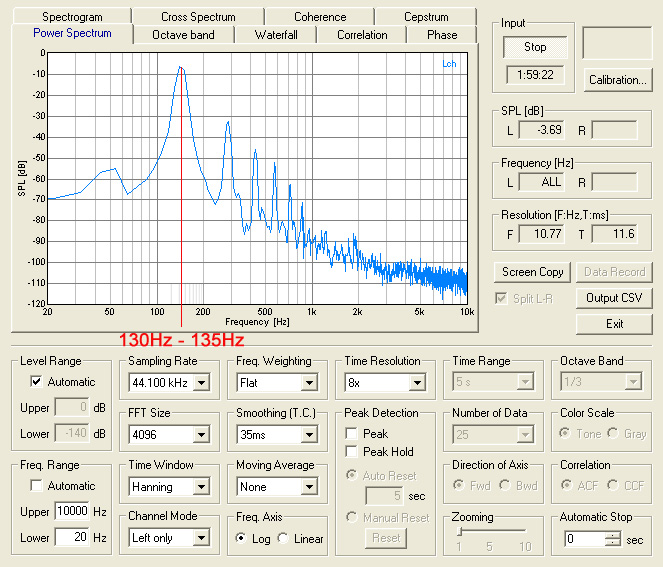The width and height of the screenshot is (663, 567).
Task: Choose CCF correlation option
Action: [613, 485]
